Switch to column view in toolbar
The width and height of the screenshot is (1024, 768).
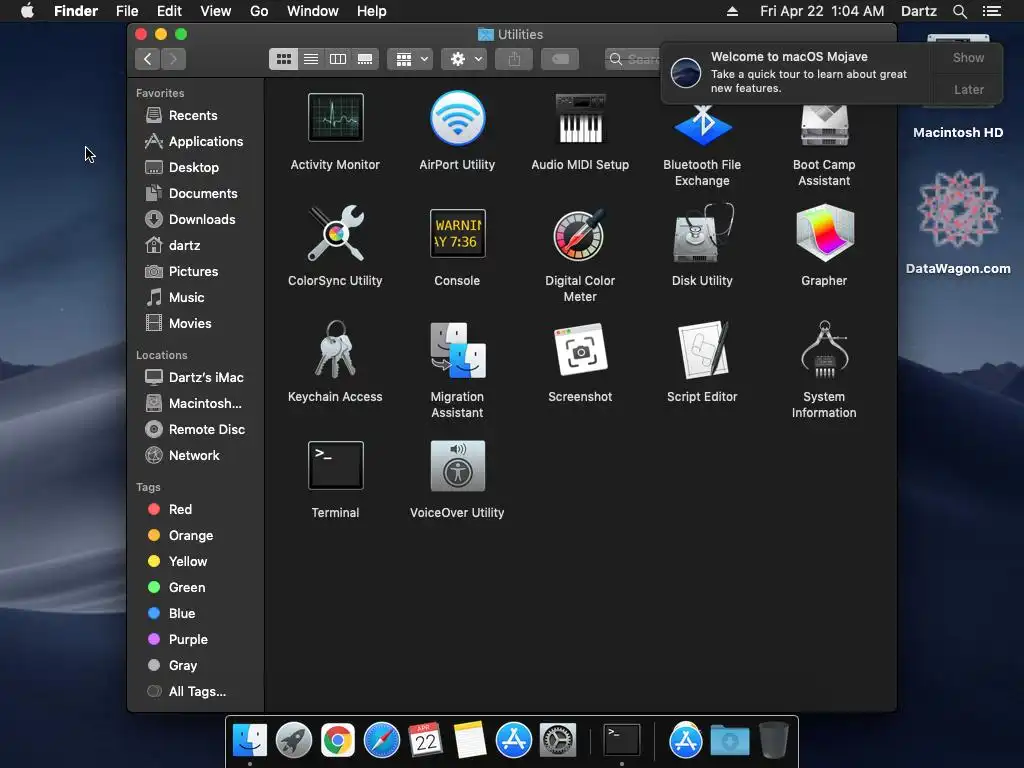pyautogui.click(x=338, y=59)
